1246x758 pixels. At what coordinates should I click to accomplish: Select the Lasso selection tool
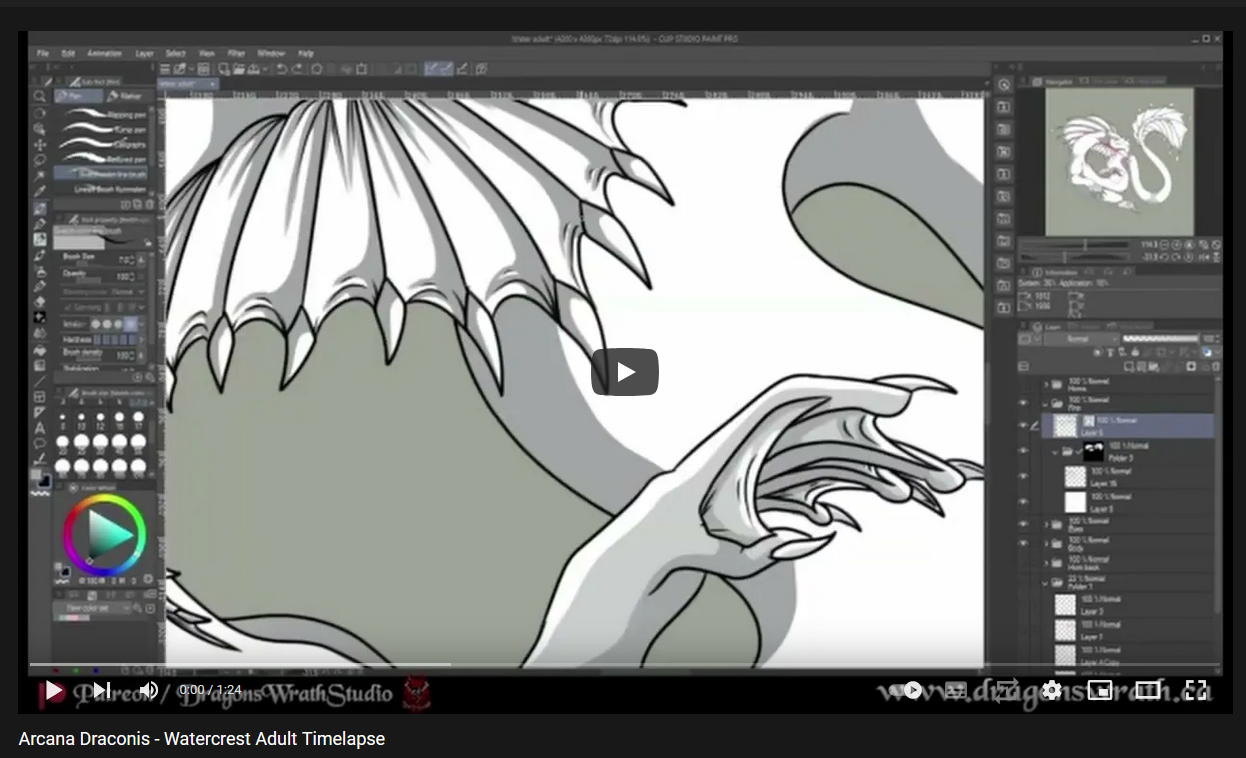(x=39, y=160)
